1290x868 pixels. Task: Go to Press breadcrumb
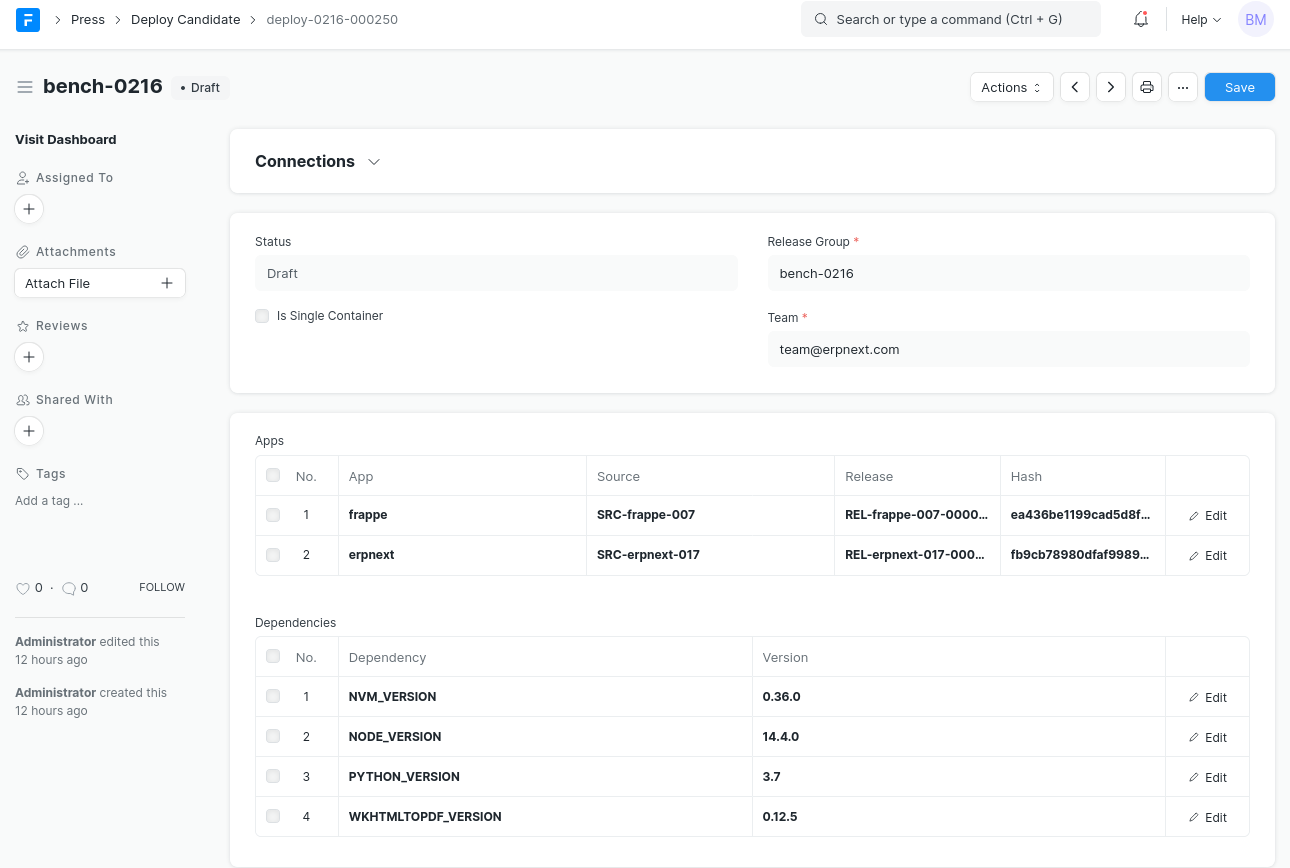tap(88, 20)
